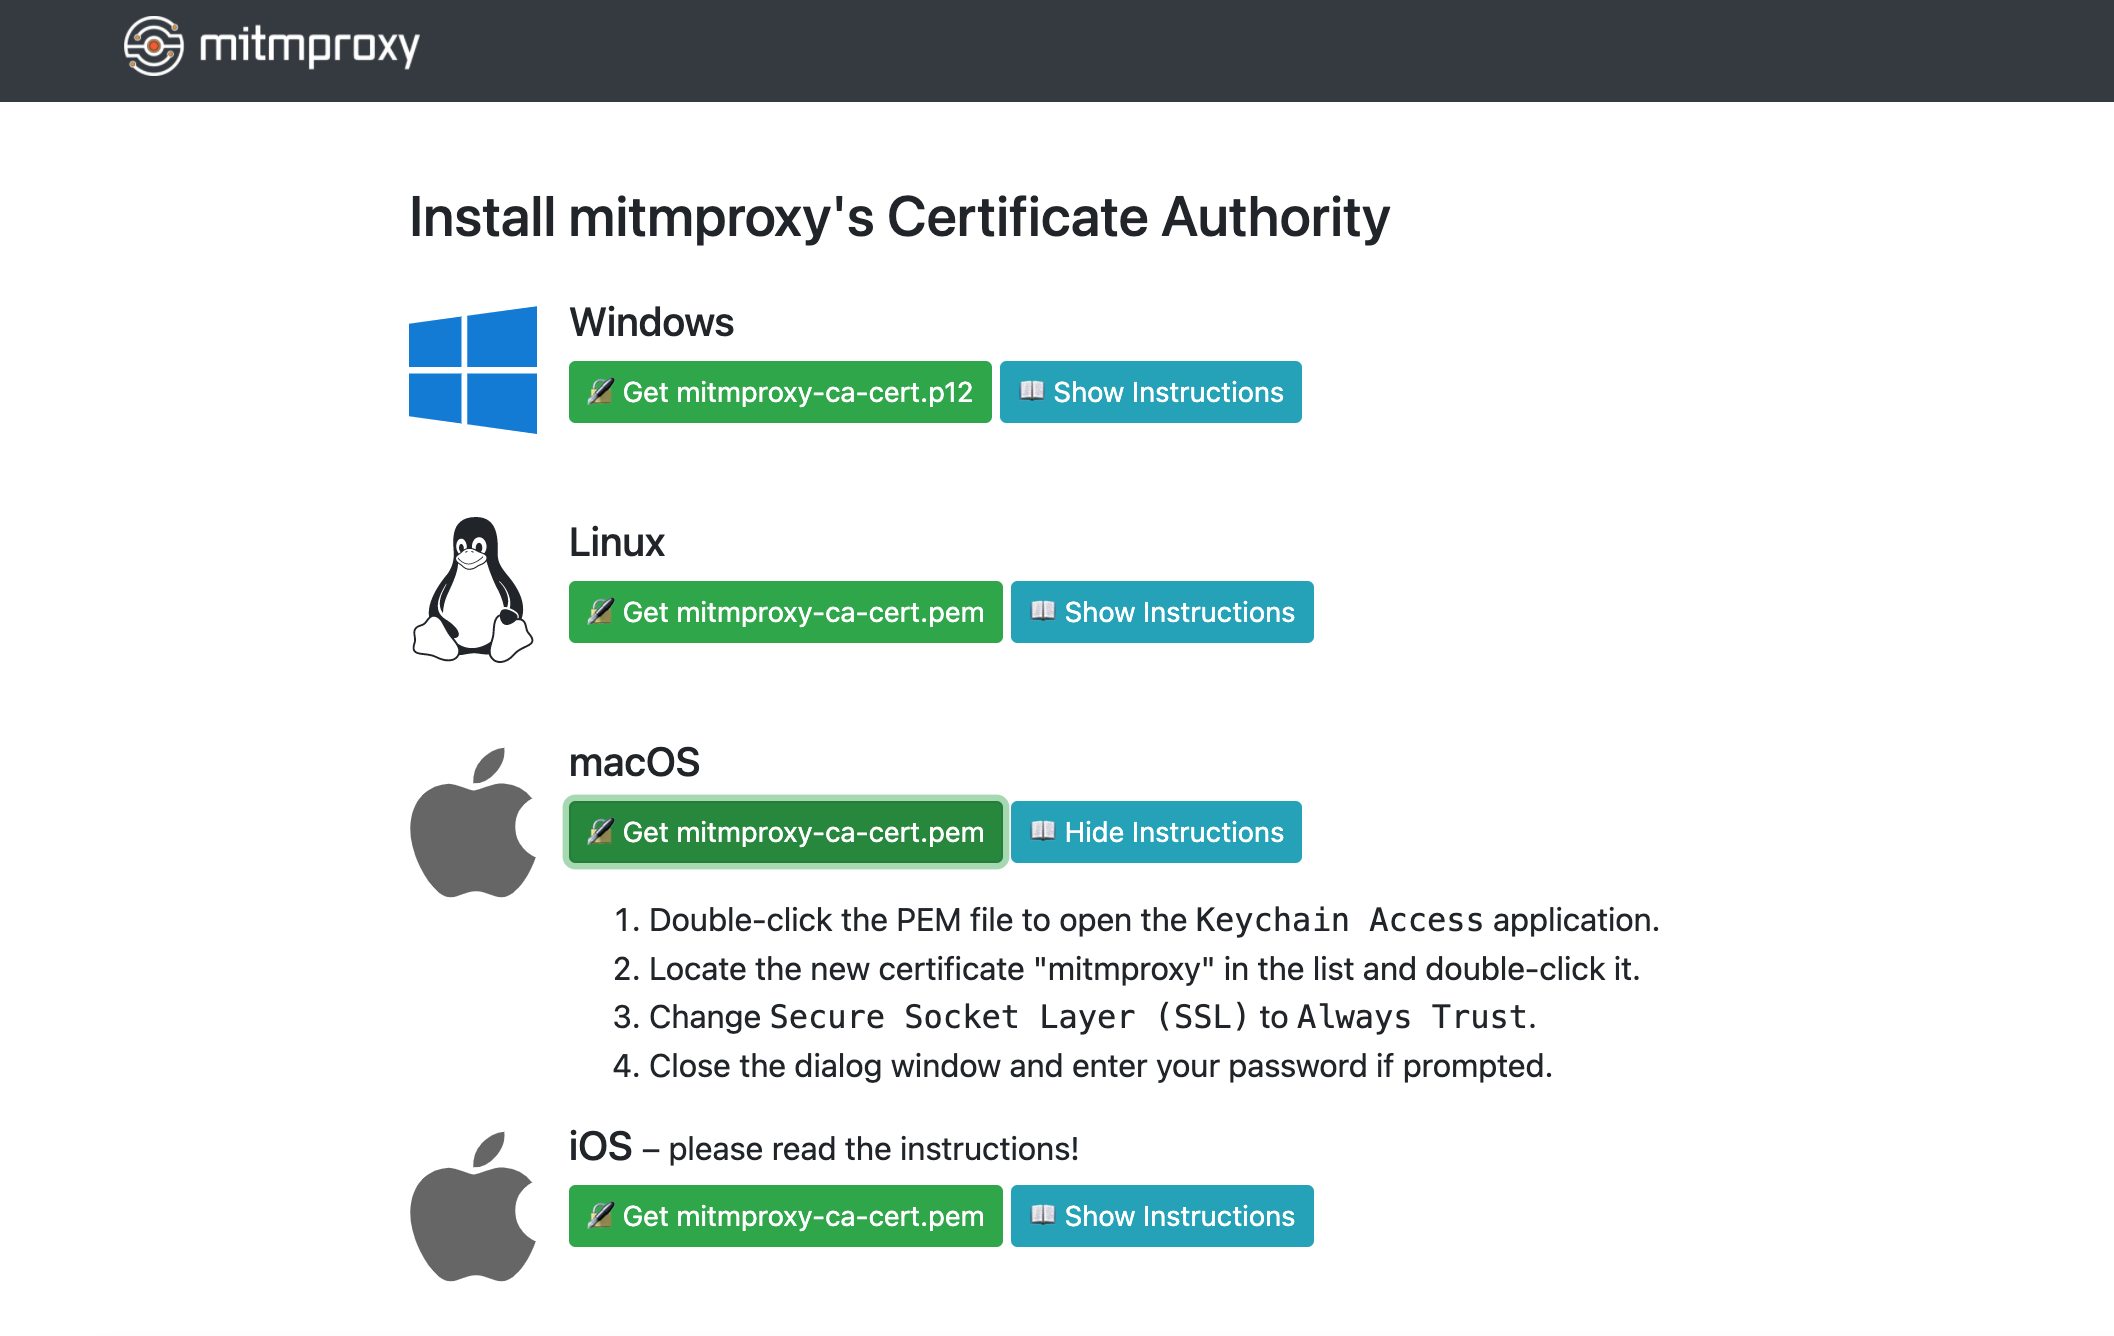Click the macOS Apple icon

[473, 822]
